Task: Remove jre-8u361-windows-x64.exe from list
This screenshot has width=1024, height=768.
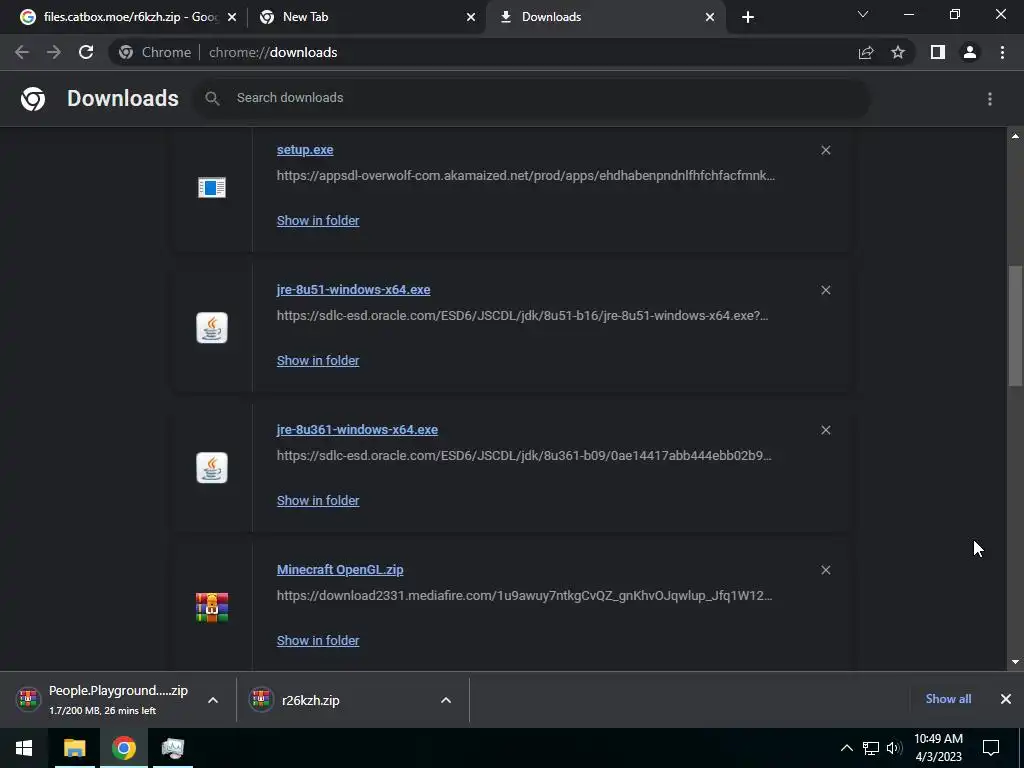Action: [825, 430]
